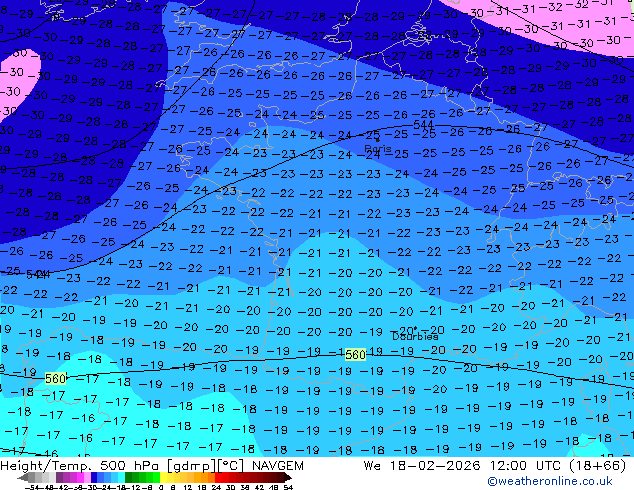Click the highlighted 560 contour label near Dourbies
Screen dimensions: 634x490
point(355,355)
